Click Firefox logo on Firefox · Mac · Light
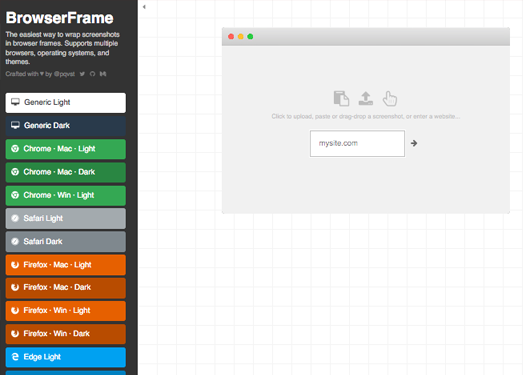This screenshot has width=523, height=375. point(15,265)
